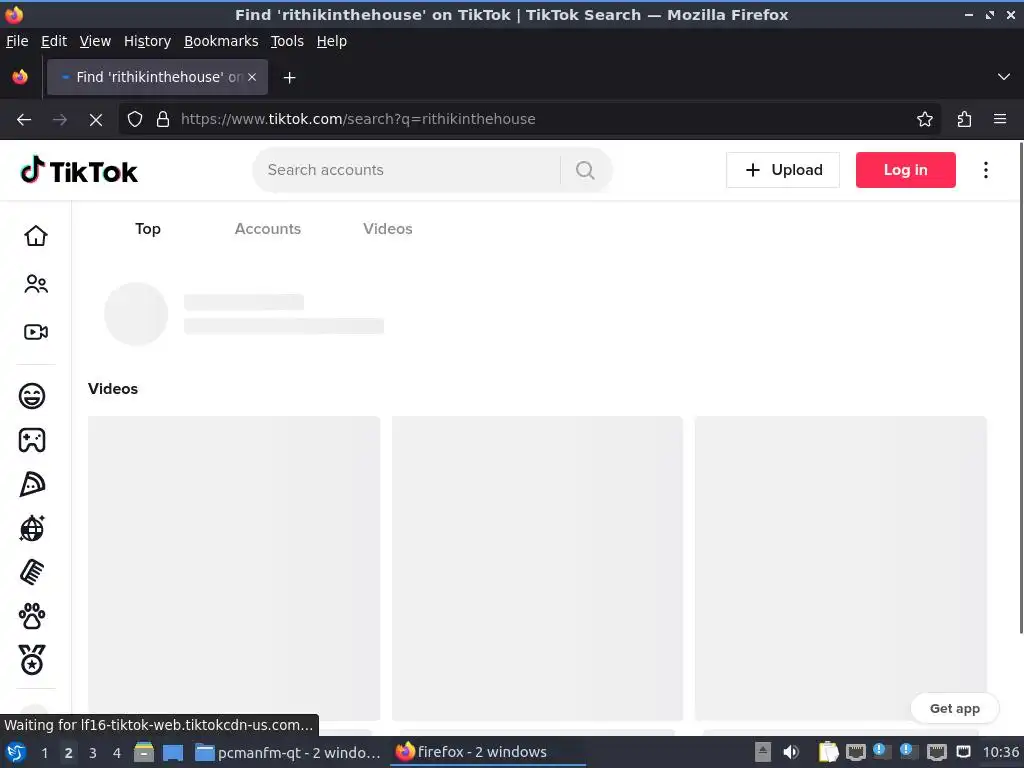Click the taskbar clock 10:36
The image size is (1024, 768).
[1000, 752]
